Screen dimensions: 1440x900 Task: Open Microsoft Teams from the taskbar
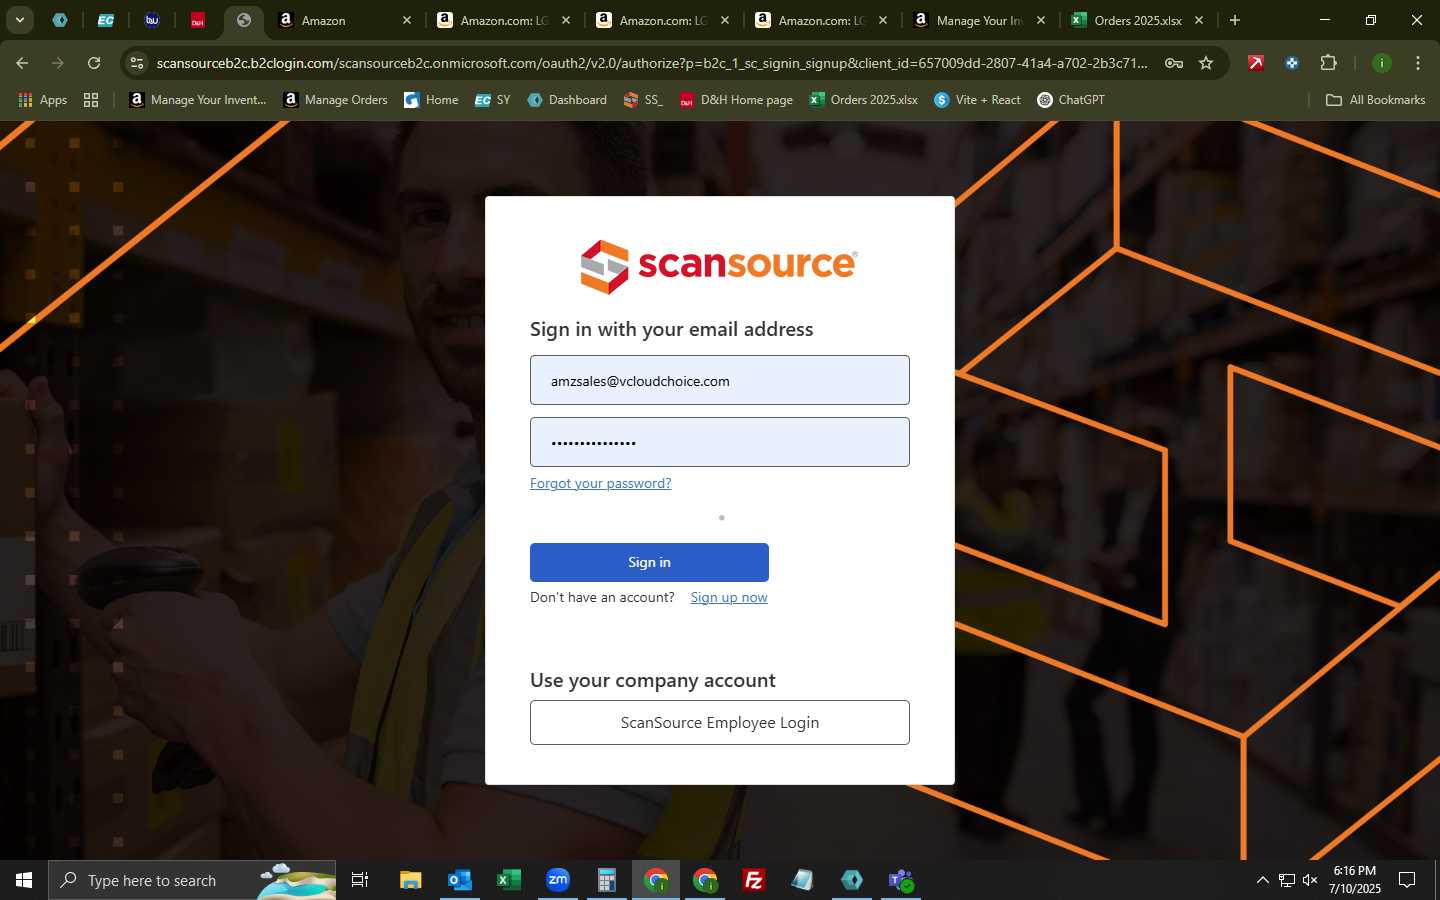(901, 880)
